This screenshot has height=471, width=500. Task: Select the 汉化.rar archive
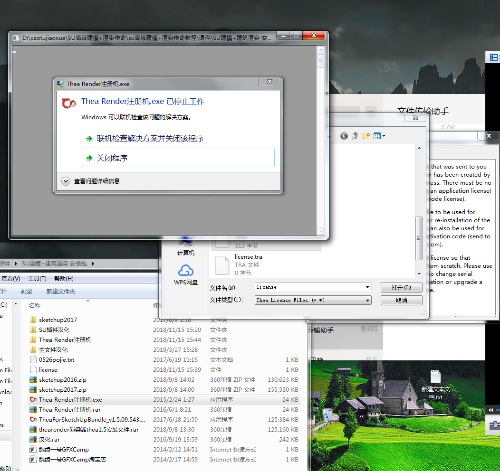click(x=45, y=440)
